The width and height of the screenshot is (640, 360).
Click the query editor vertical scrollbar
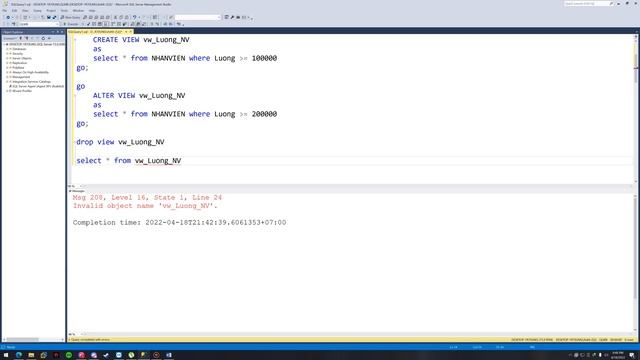click(636, 108)
